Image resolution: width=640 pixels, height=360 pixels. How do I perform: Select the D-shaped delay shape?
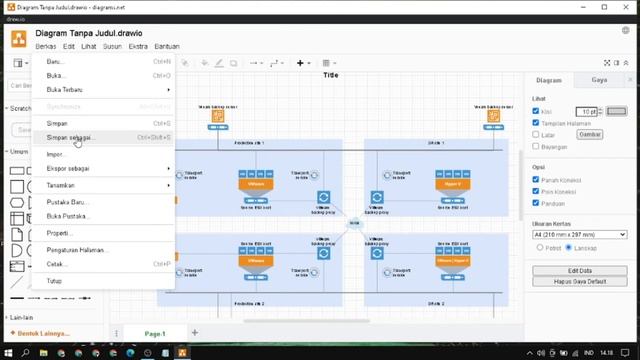coord(17,251)
